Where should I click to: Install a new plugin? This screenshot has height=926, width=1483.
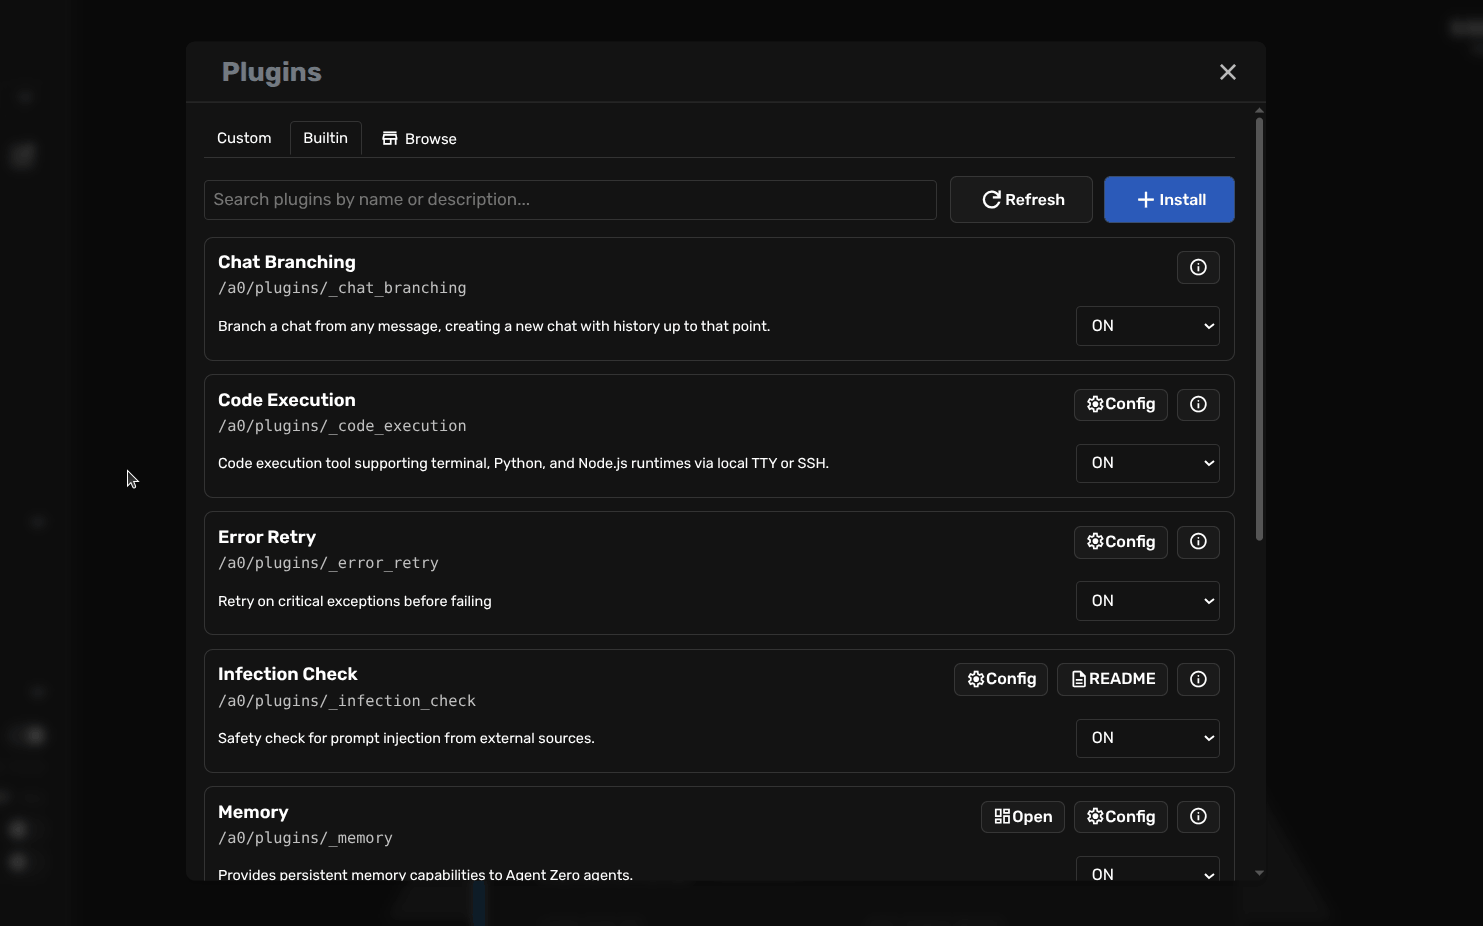(x=1169, y=199)
